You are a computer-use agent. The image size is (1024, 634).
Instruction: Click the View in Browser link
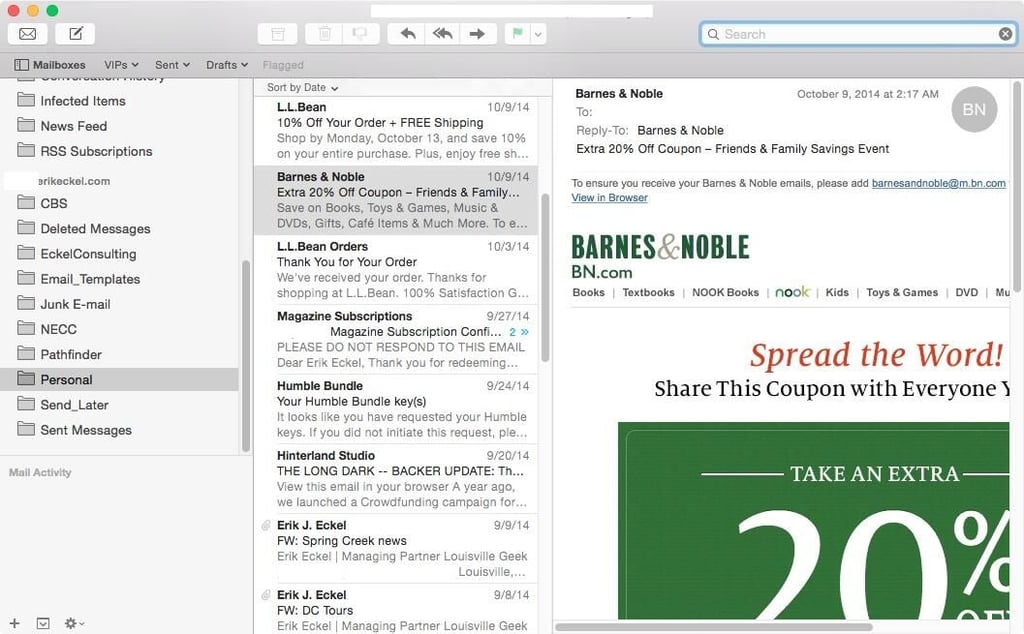coord(609,198)
